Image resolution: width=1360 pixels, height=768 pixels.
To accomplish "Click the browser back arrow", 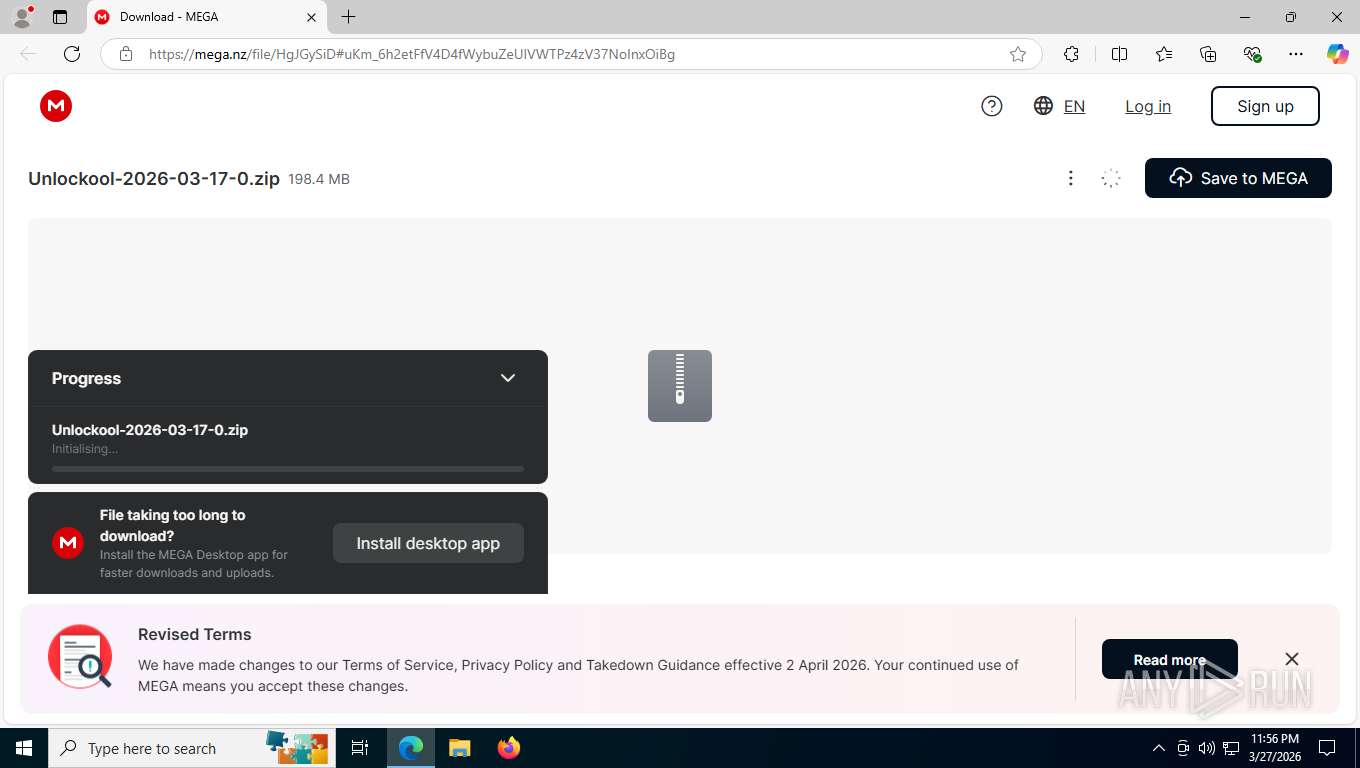I will click(28, 54).
